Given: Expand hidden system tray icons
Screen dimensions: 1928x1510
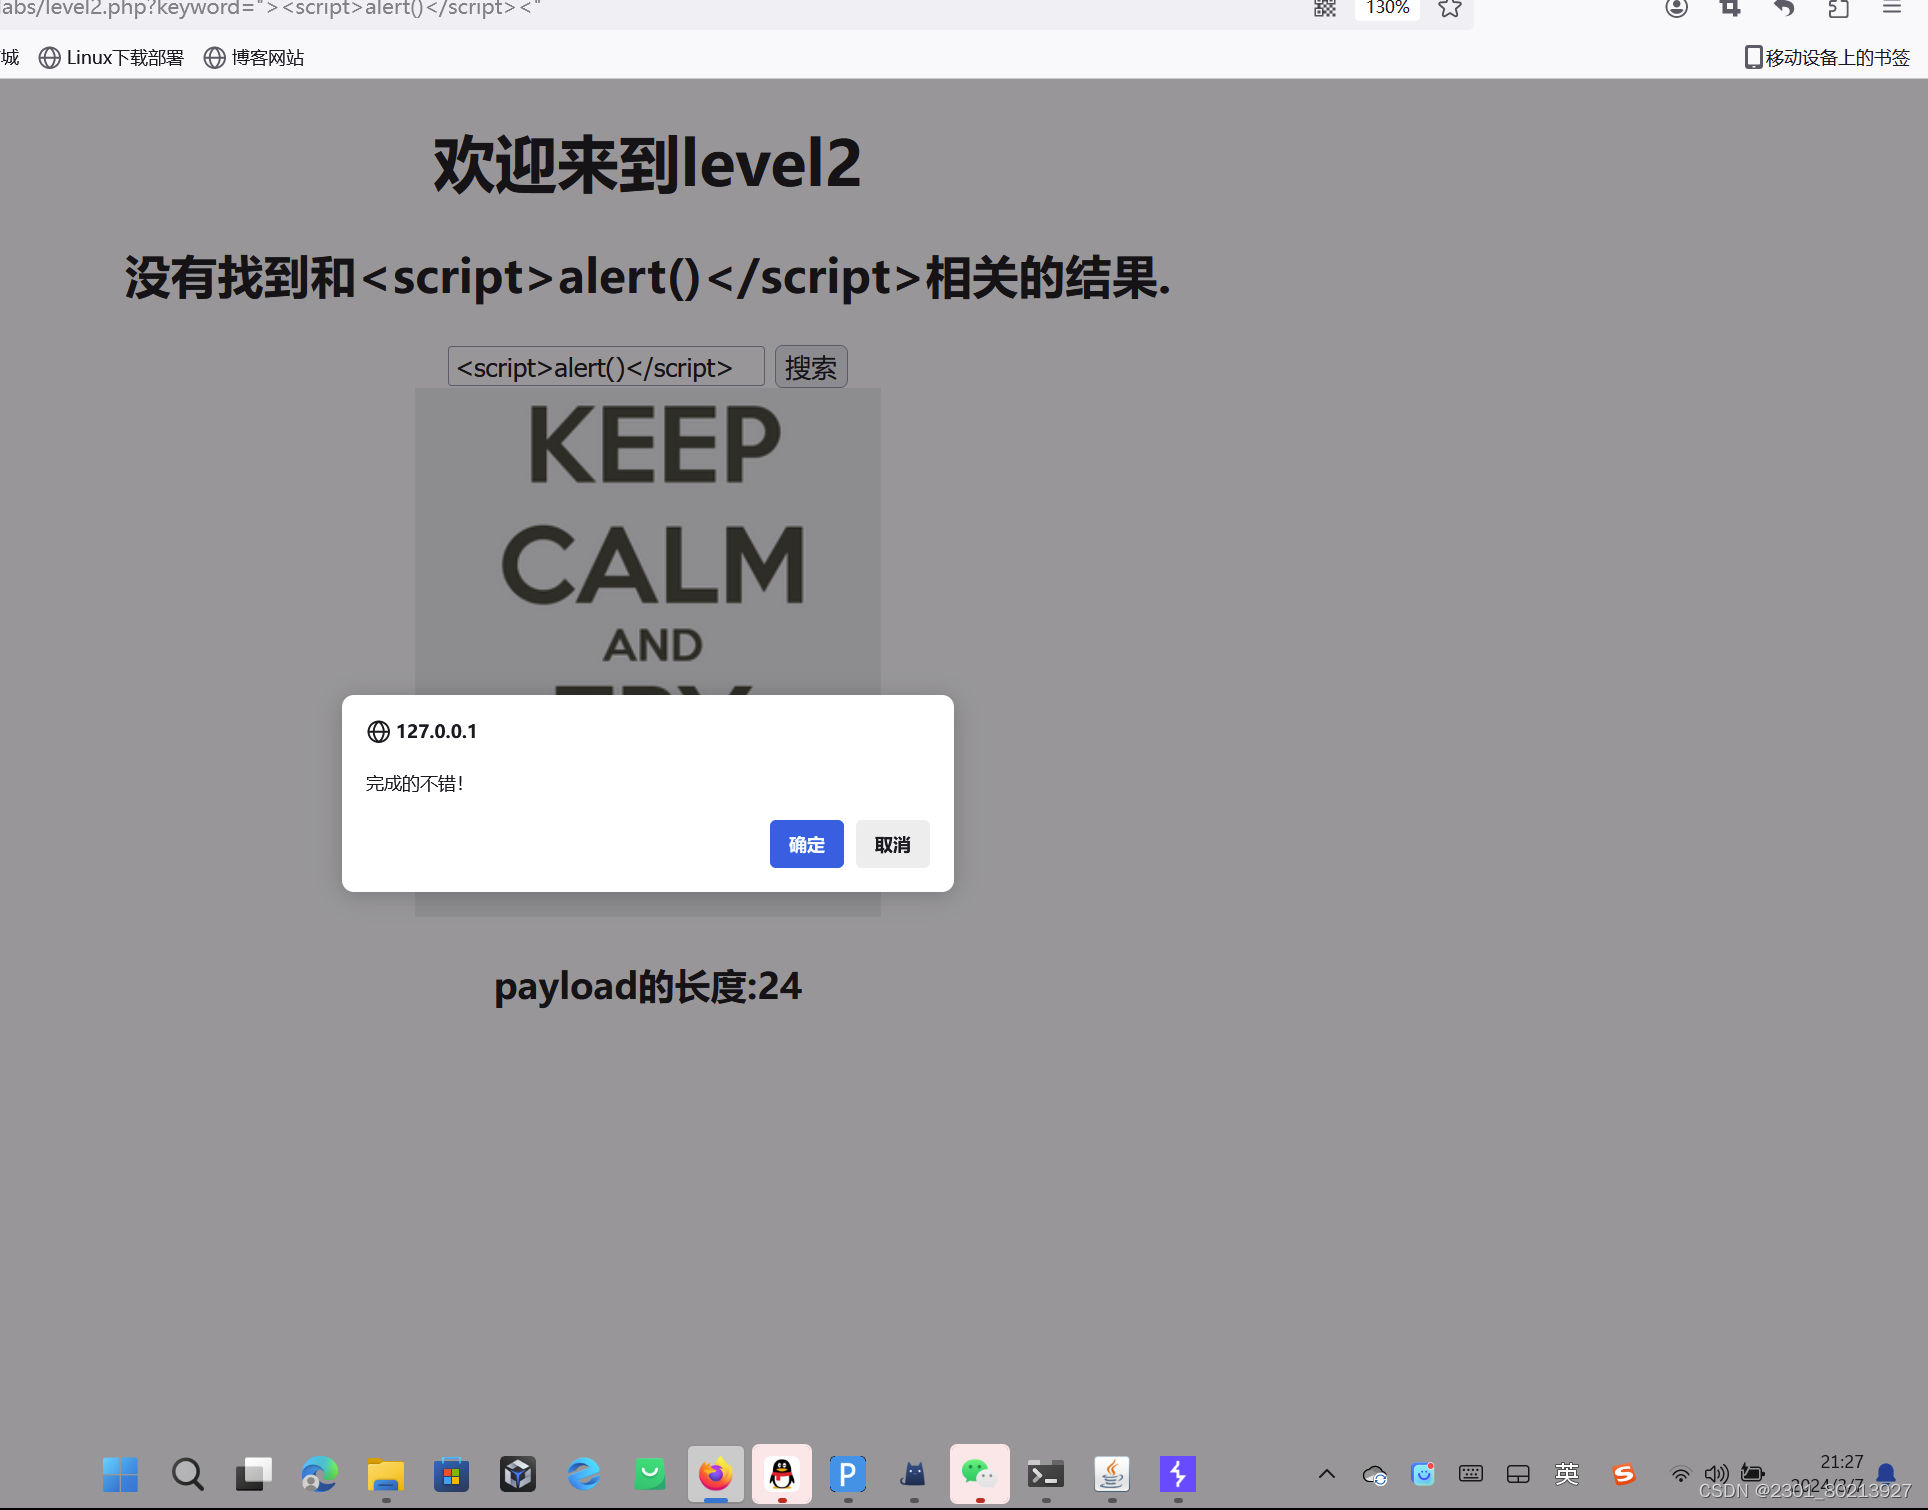Looking at the screenshot, I should coord(1326,1474).
